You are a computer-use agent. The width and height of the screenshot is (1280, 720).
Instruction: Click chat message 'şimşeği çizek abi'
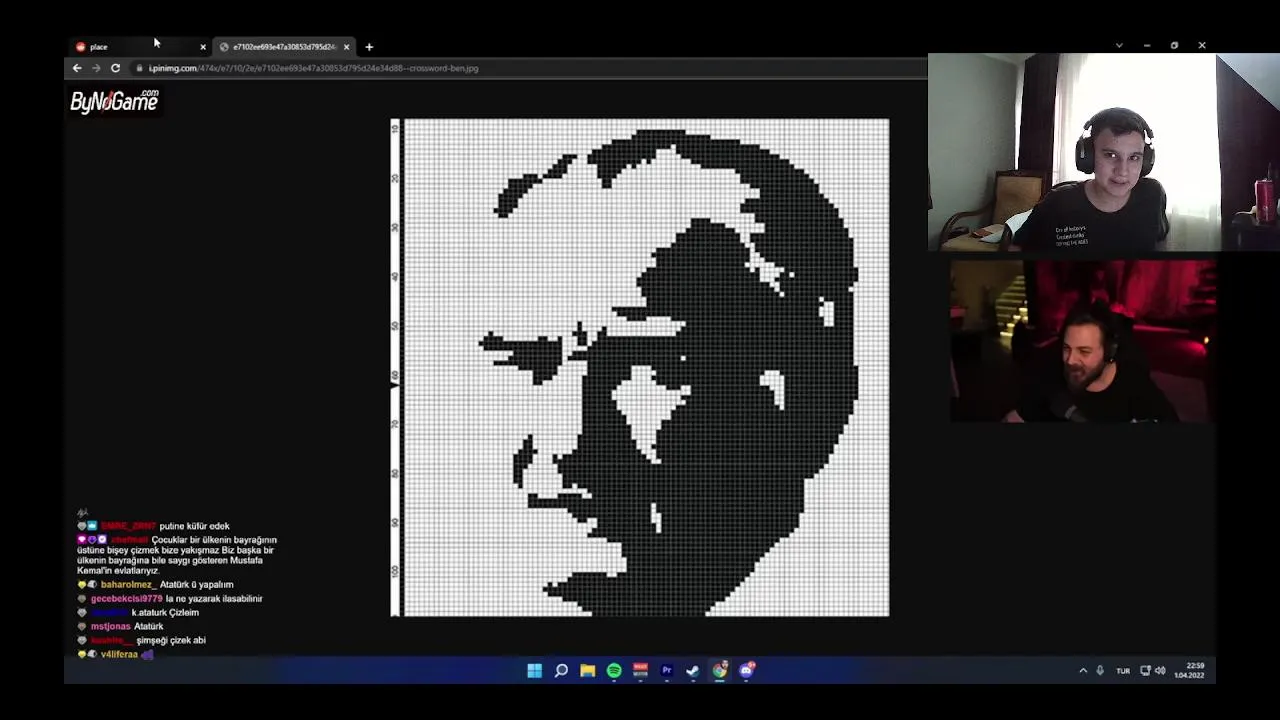(x=171, y=641)
